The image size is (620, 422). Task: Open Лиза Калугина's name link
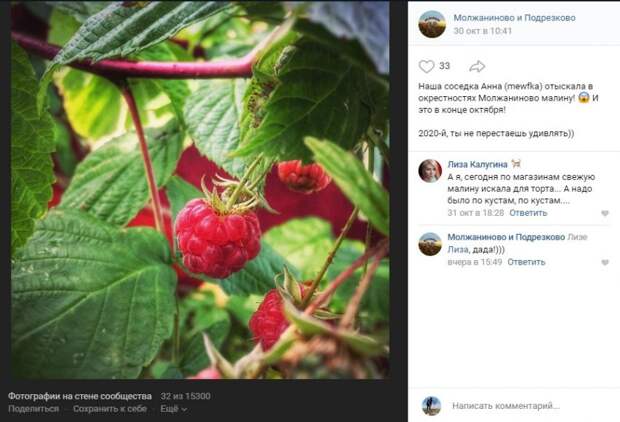pyautogui.click(x=477, y=164)
